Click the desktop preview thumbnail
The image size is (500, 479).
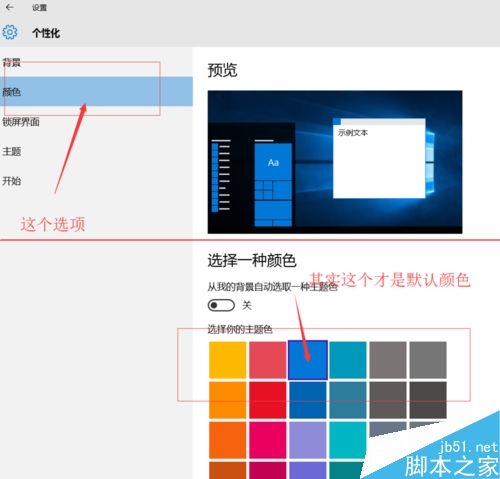[x=335, y=162]
